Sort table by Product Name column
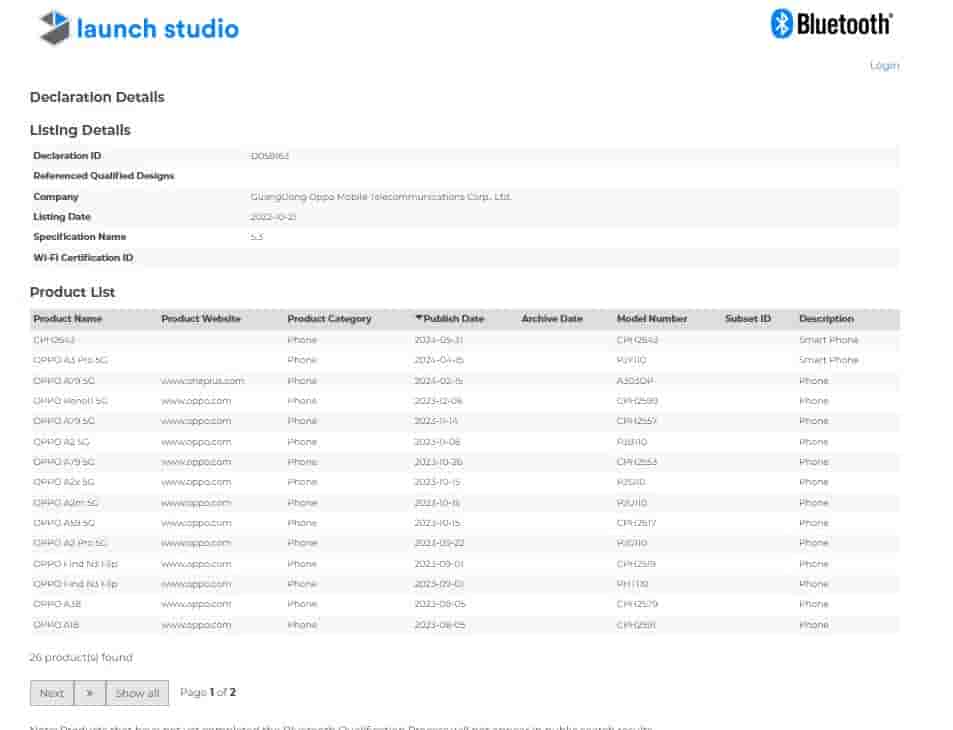 67,319
